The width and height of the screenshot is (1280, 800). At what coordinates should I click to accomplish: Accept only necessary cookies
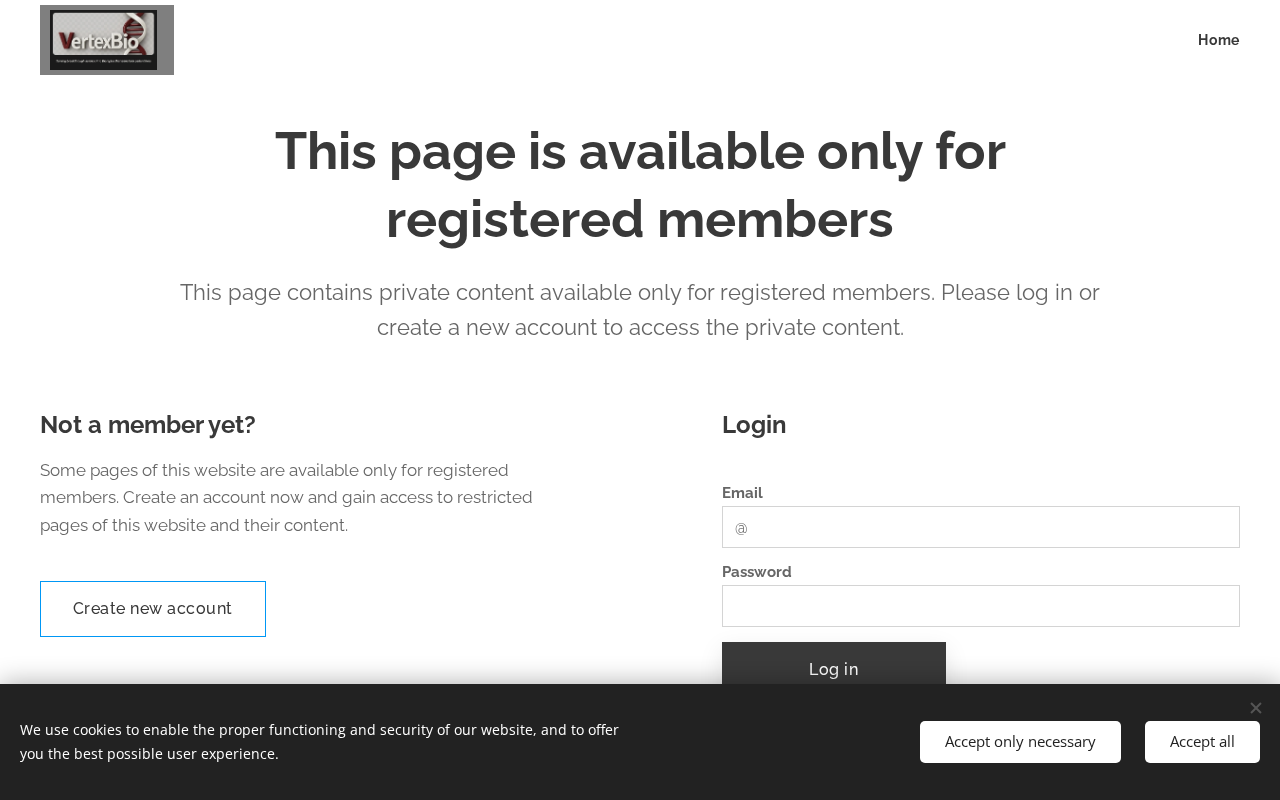pos(1020,742)
